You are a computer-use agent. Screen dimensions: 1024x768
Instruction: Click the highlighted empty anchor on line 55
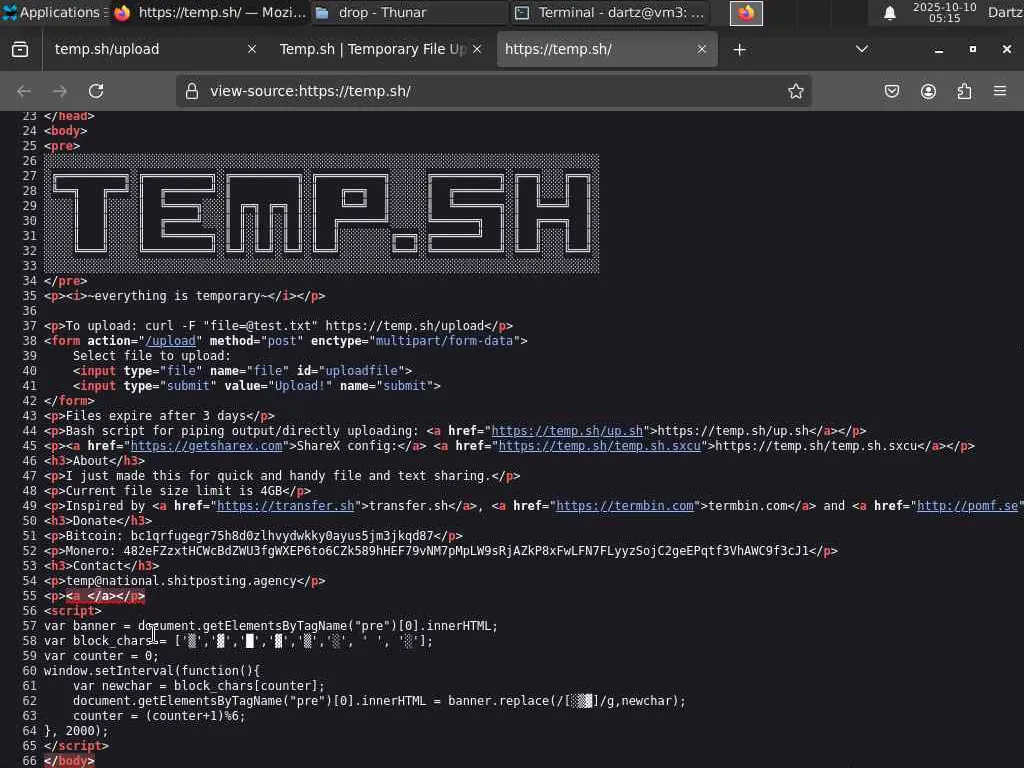pos(105,596)
